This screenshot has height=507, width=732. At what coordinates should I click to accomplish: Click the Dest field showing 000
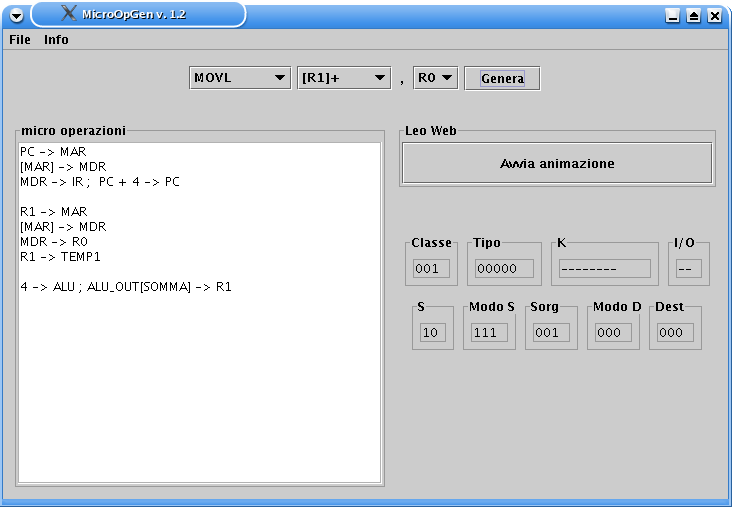pyautogui.click(x=675, y=332)
